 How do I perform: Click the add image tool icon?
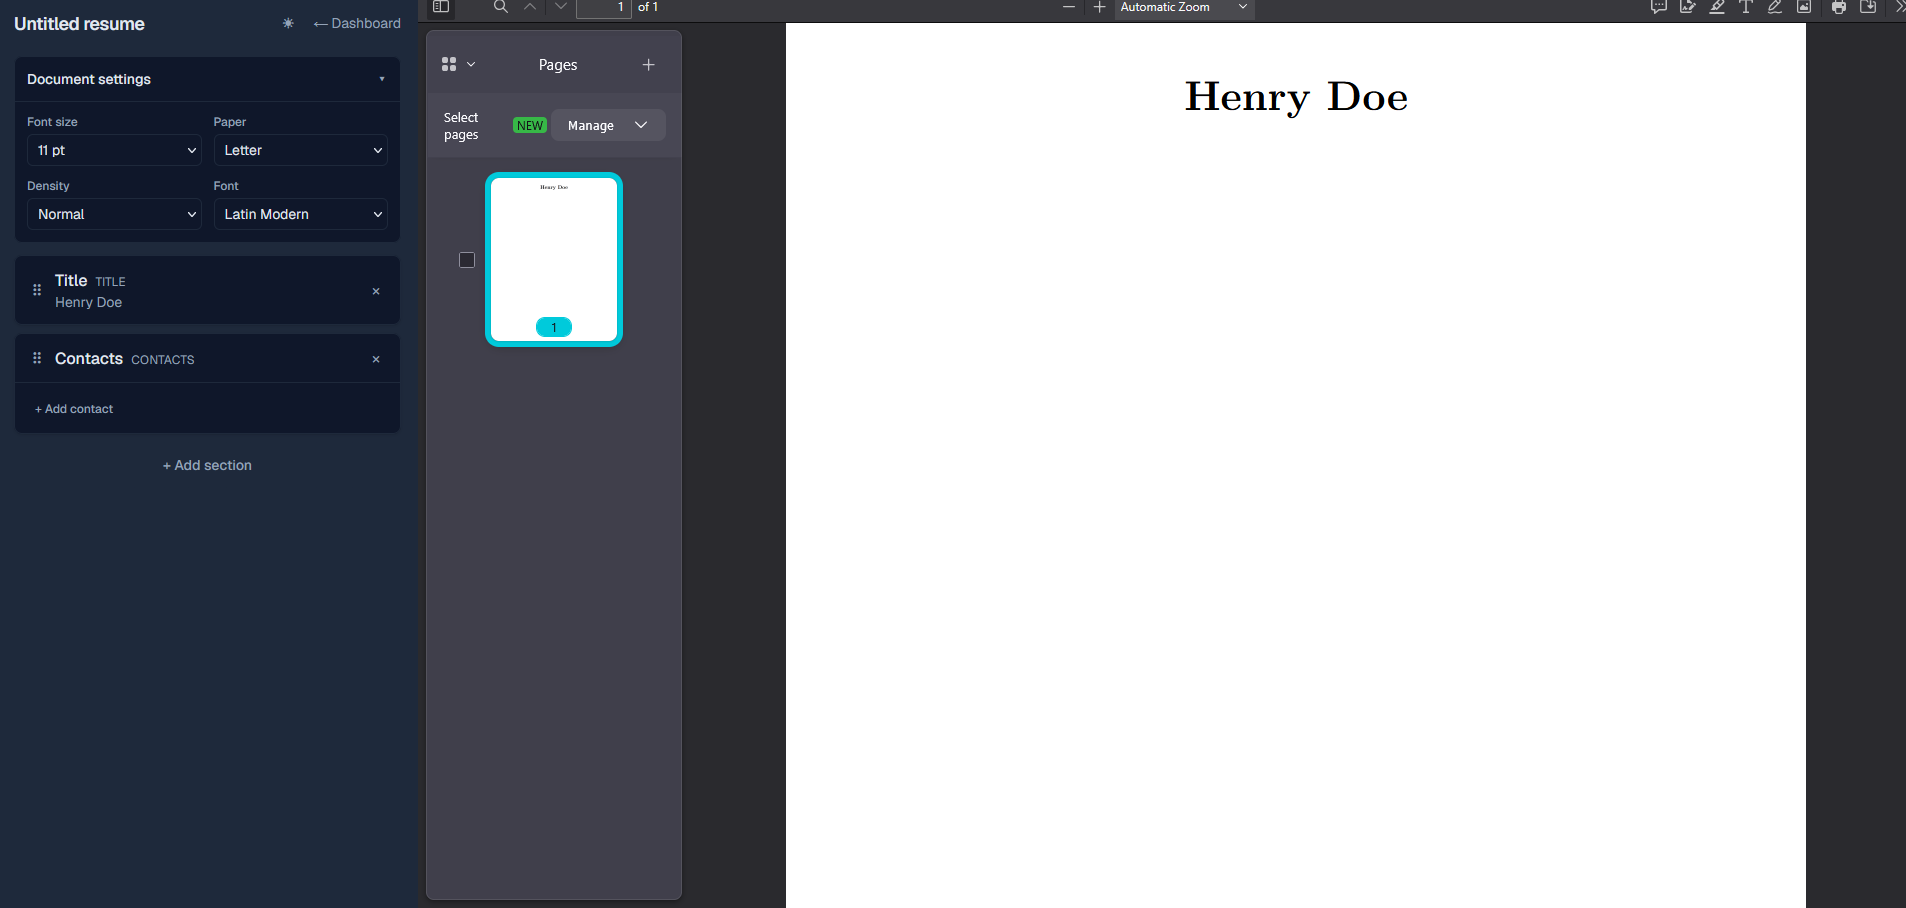pos(1804,7)
